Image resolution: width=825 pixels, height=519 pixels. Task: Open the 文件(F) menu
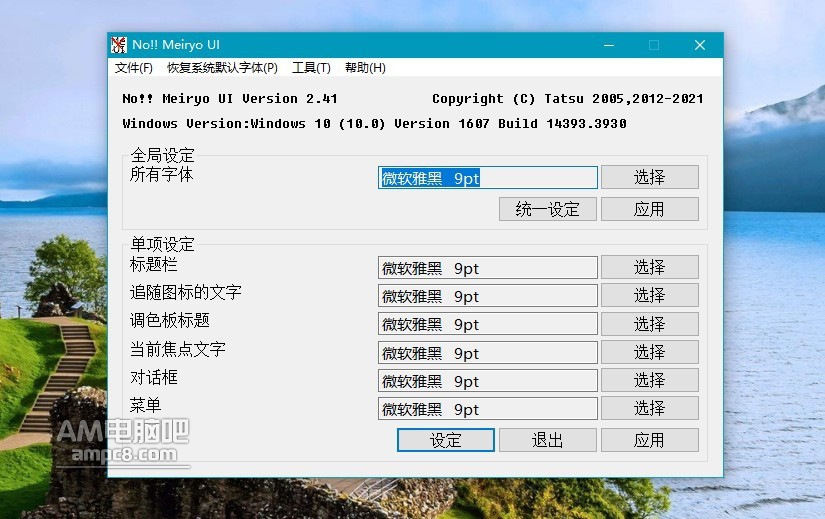pyautogui.click(x=134, y=68)
